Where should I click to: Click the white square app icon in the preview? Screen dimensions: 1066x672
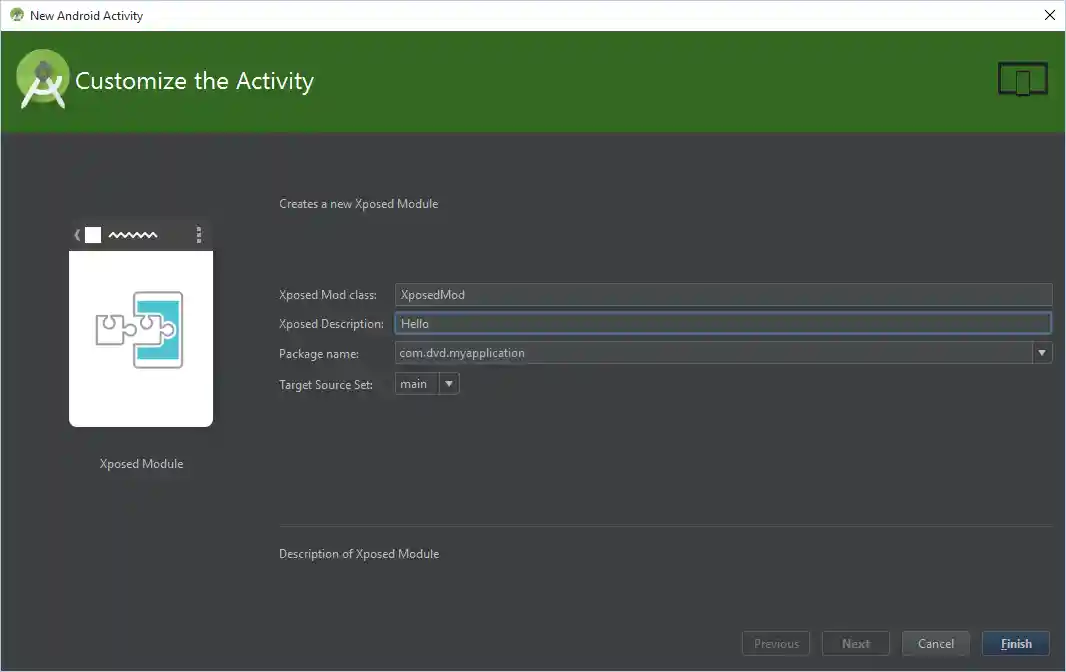(93, 235)
